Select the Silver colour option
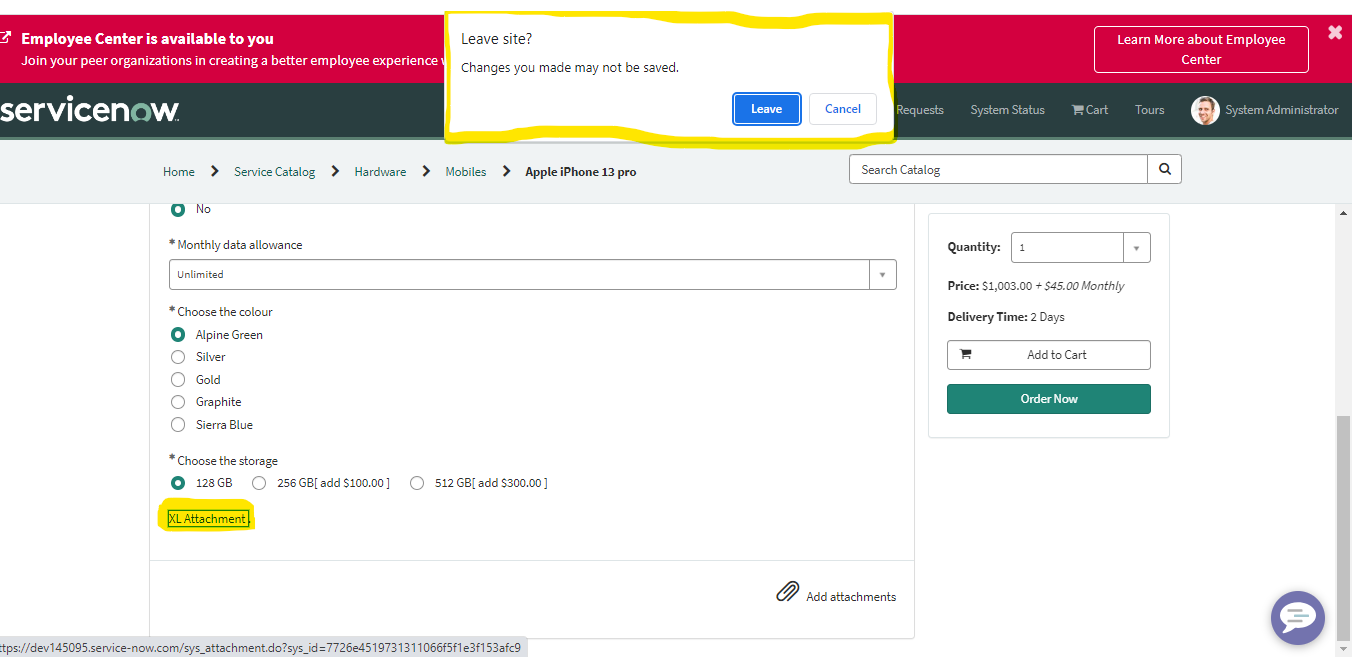This screenshot has height=657, width=1352. tap(178, 357)
